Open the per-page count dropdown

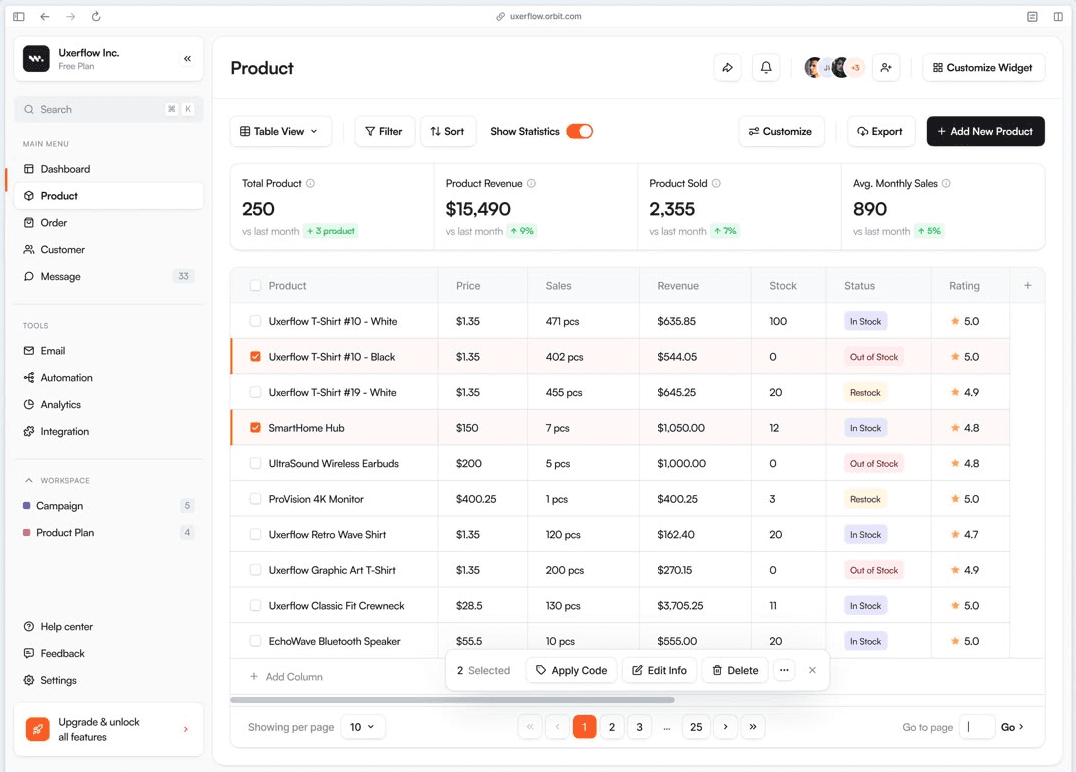[362, 727]
